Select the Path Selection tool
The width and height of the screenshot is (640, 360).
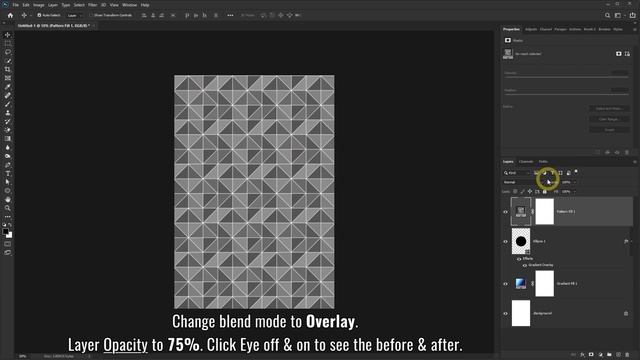[x=7, y=182]
